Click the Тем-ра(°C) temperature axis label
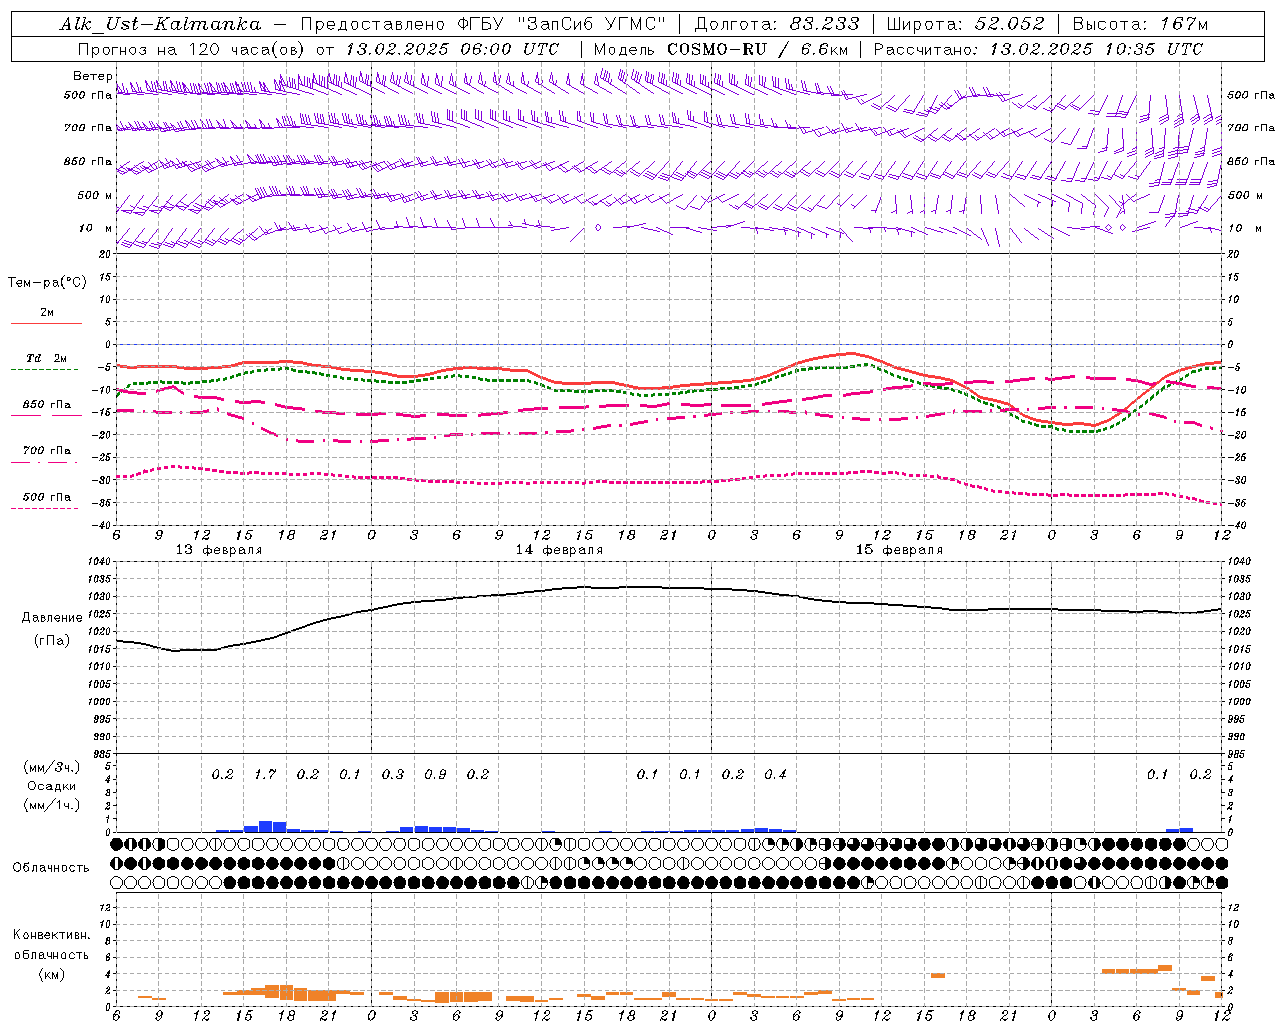1280x1024 pixels. 47,283
